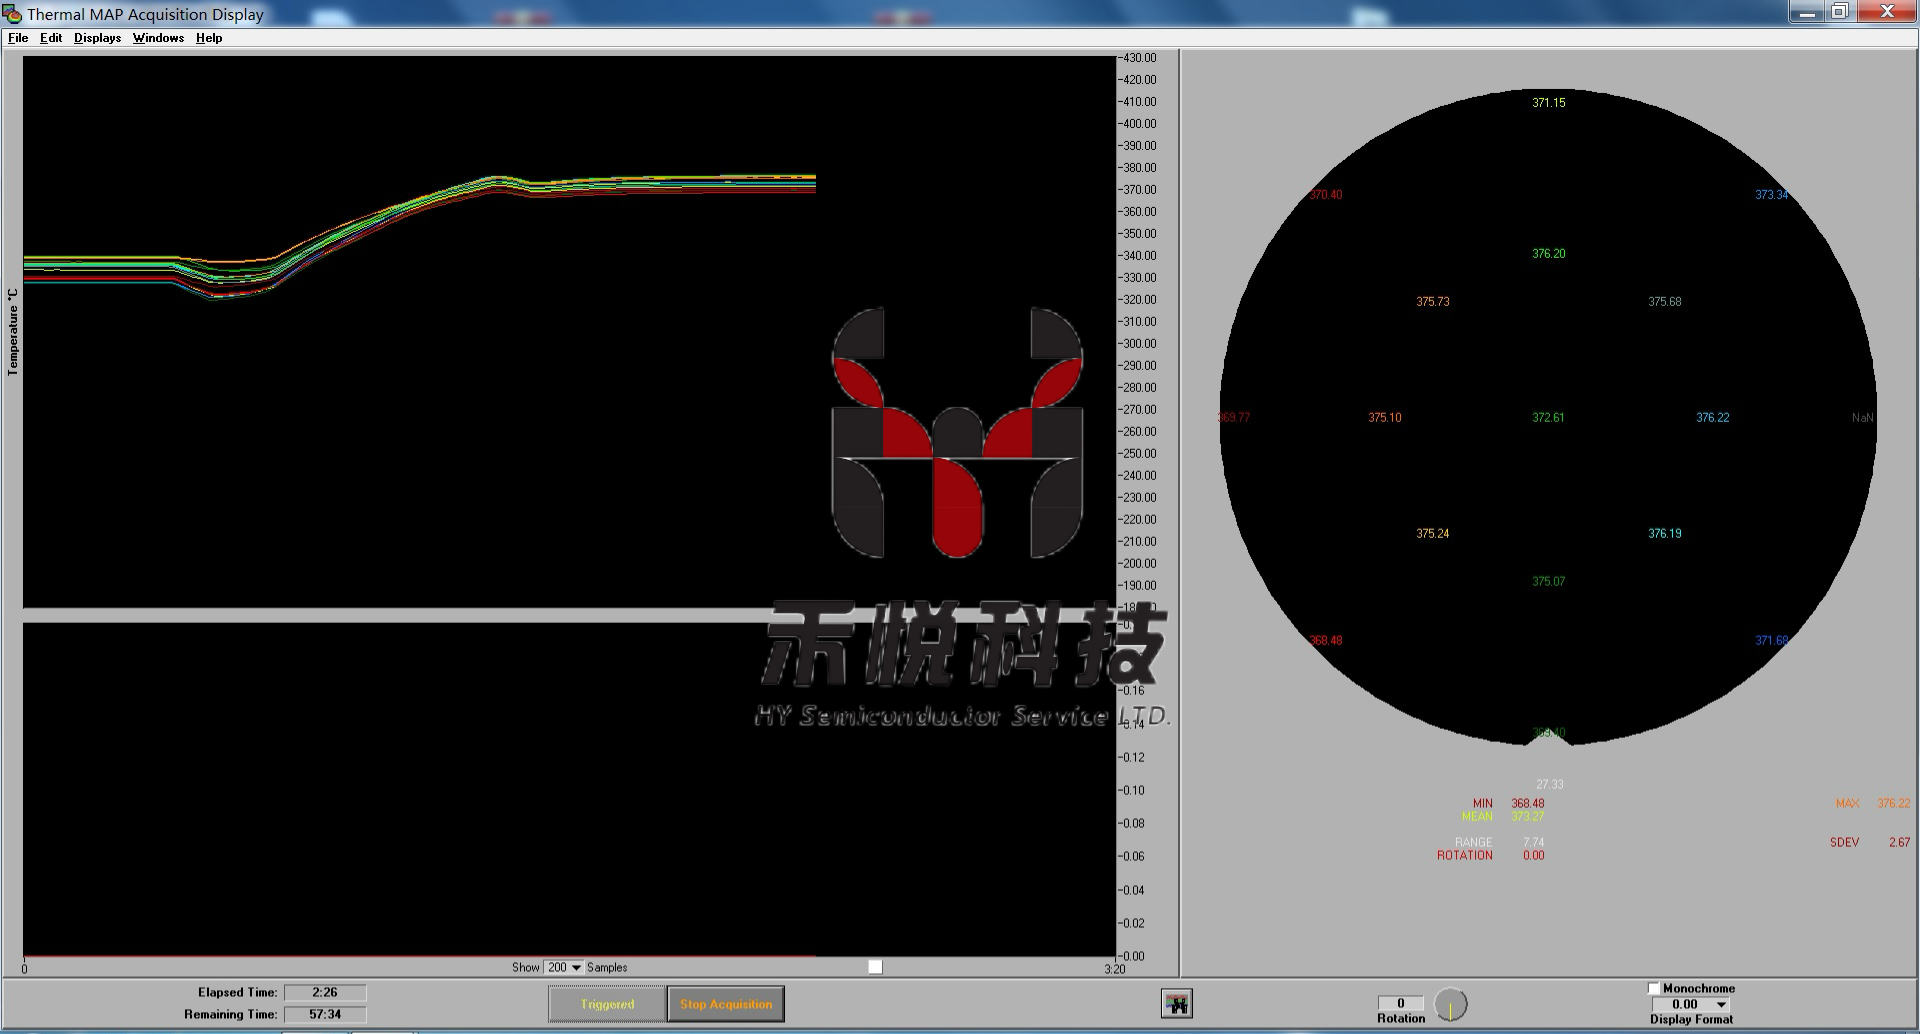The width and height of the screenshot is (1928, 1034).
Task: Toggle the small white checkbox below the graph
Action: 875,967
